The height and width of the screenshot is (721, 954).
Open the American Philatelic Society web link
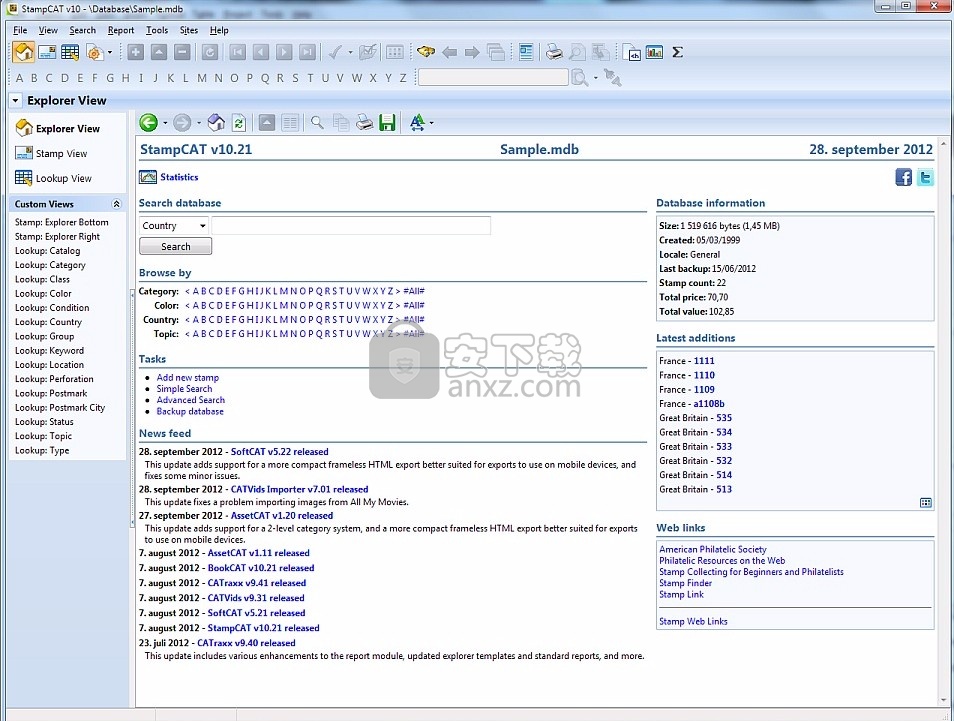click(x=712, y=549)
